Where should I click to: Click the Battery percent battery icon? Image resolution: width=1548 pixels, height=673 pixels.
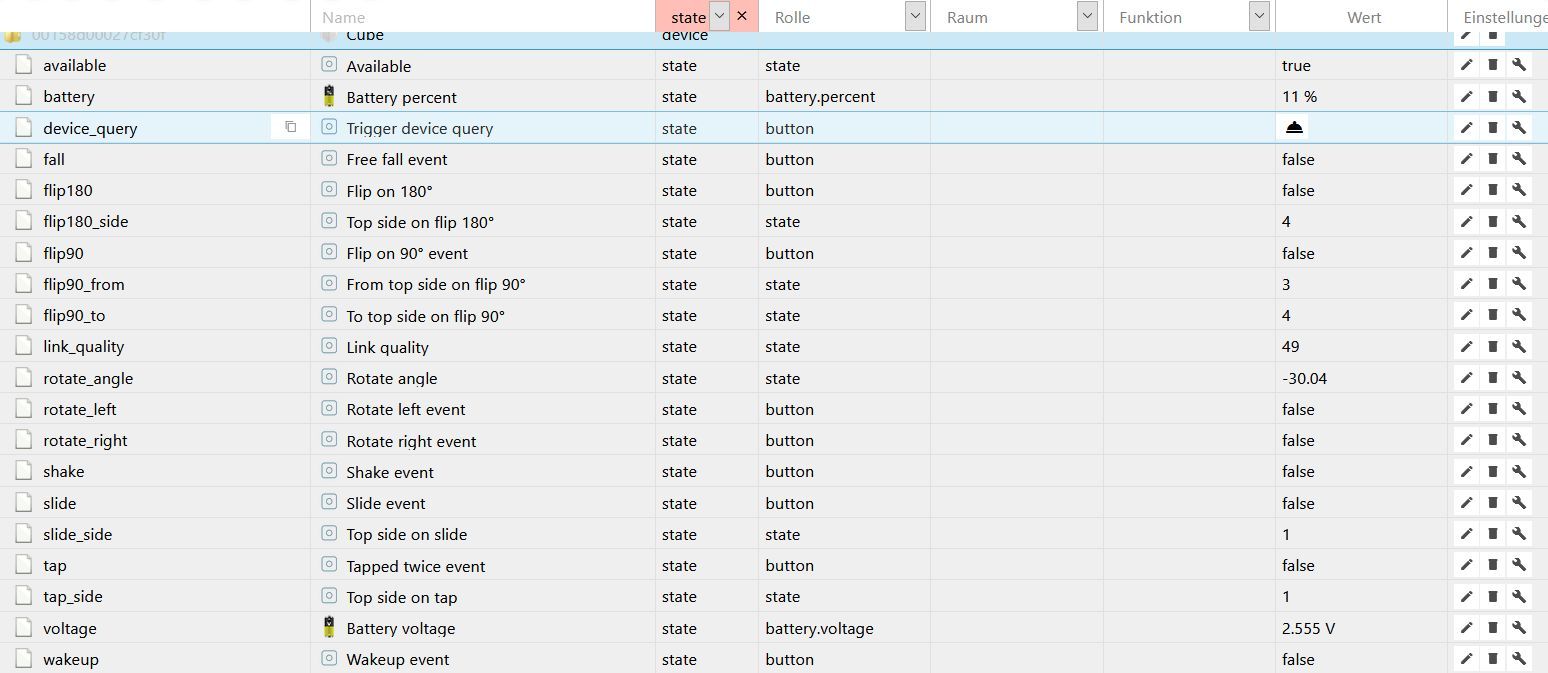tap(329, 96)
